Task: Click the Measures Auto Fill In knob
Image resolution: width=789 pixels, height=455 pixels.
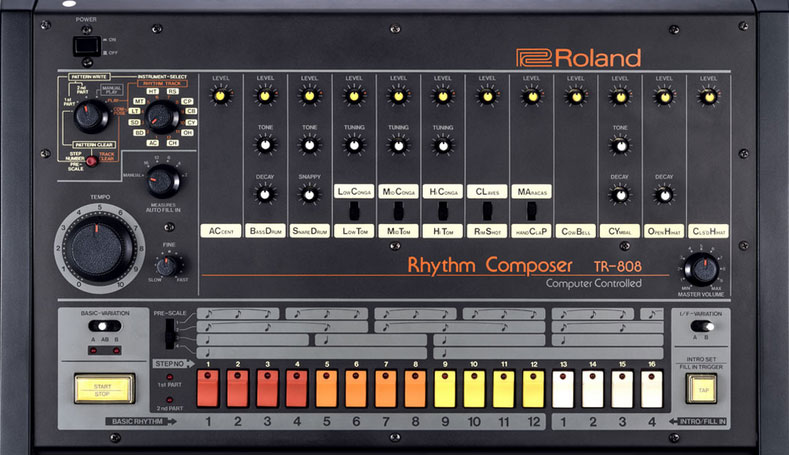Action: [x=163, y=181]
